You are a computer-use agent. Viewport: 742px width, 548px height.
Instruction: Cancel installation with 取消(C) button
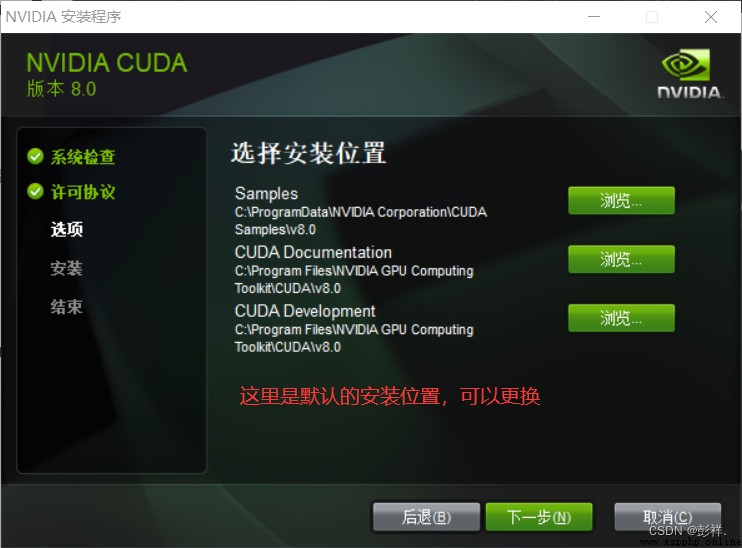point(668,517)
